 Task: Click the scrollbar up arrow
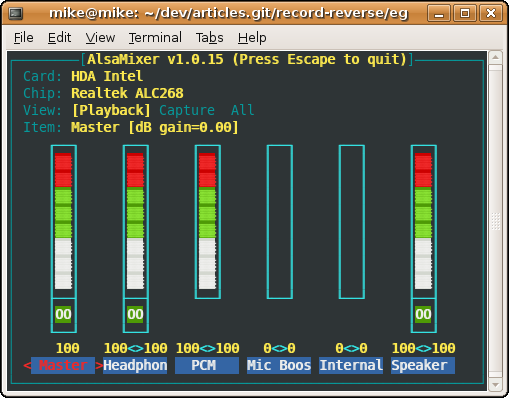[495, 57]
